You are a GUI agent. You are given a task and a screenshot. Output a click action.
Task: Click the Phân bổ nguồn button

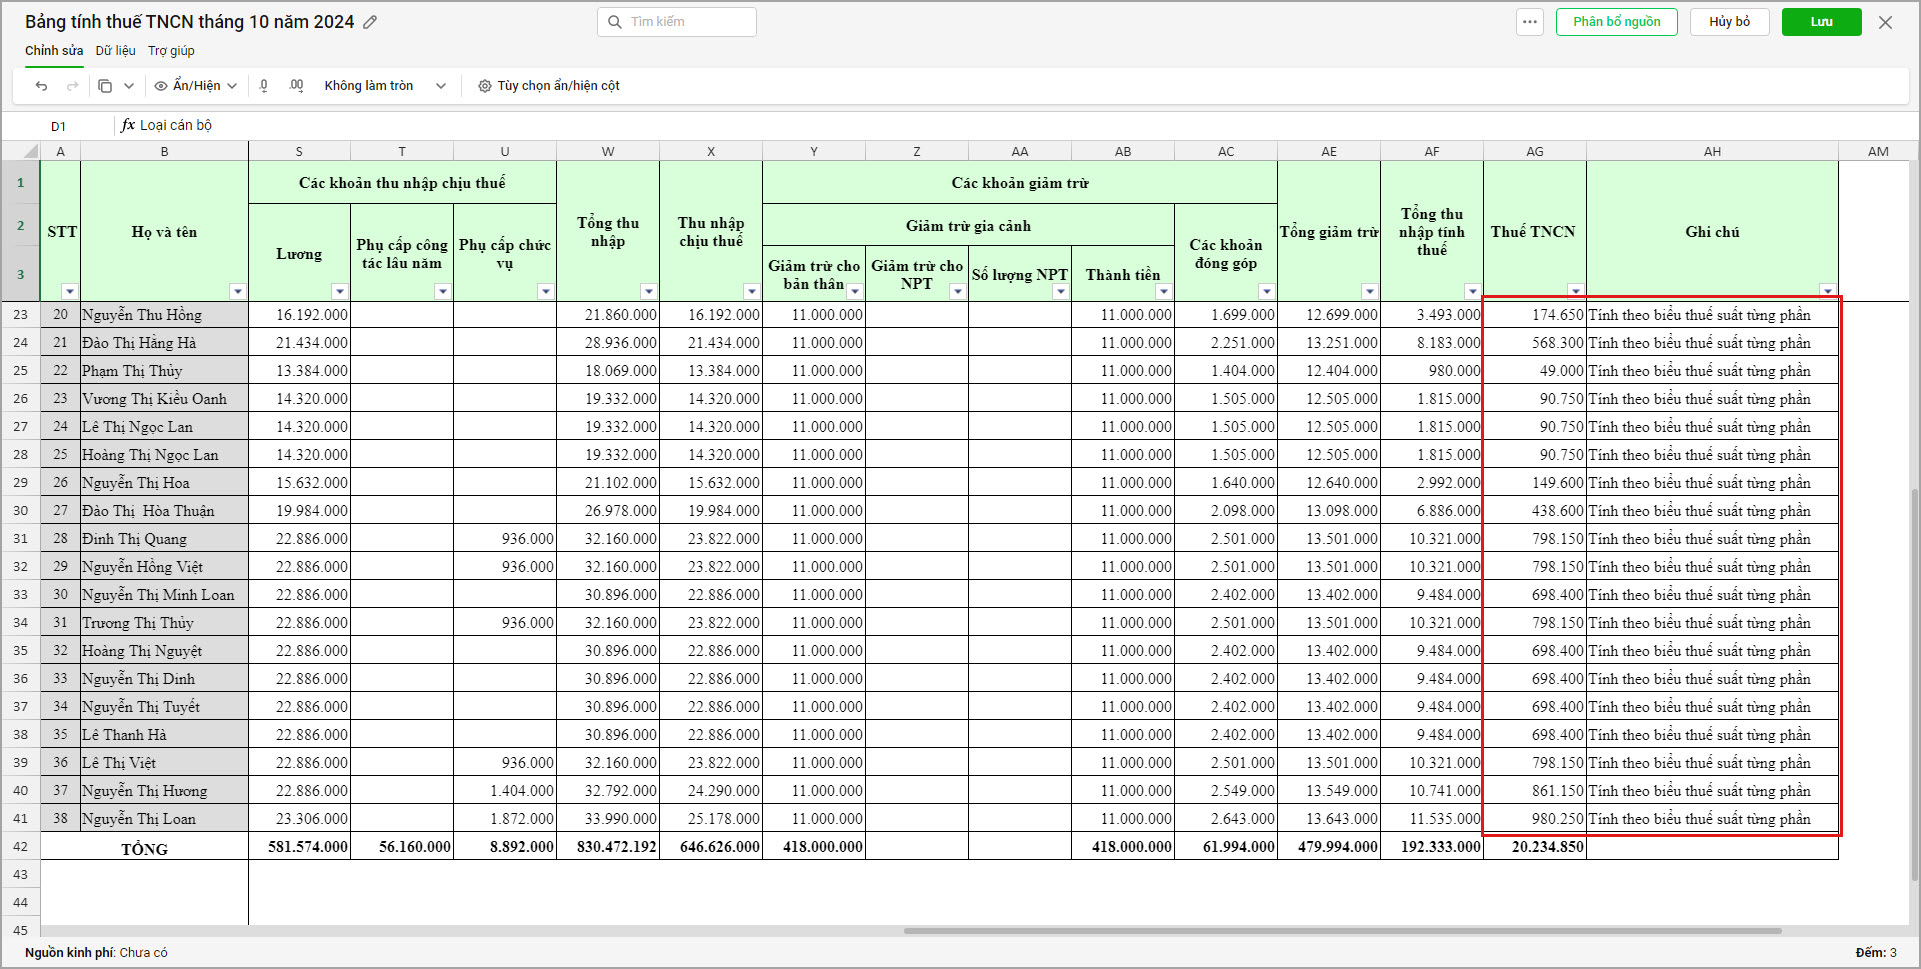1616,22
